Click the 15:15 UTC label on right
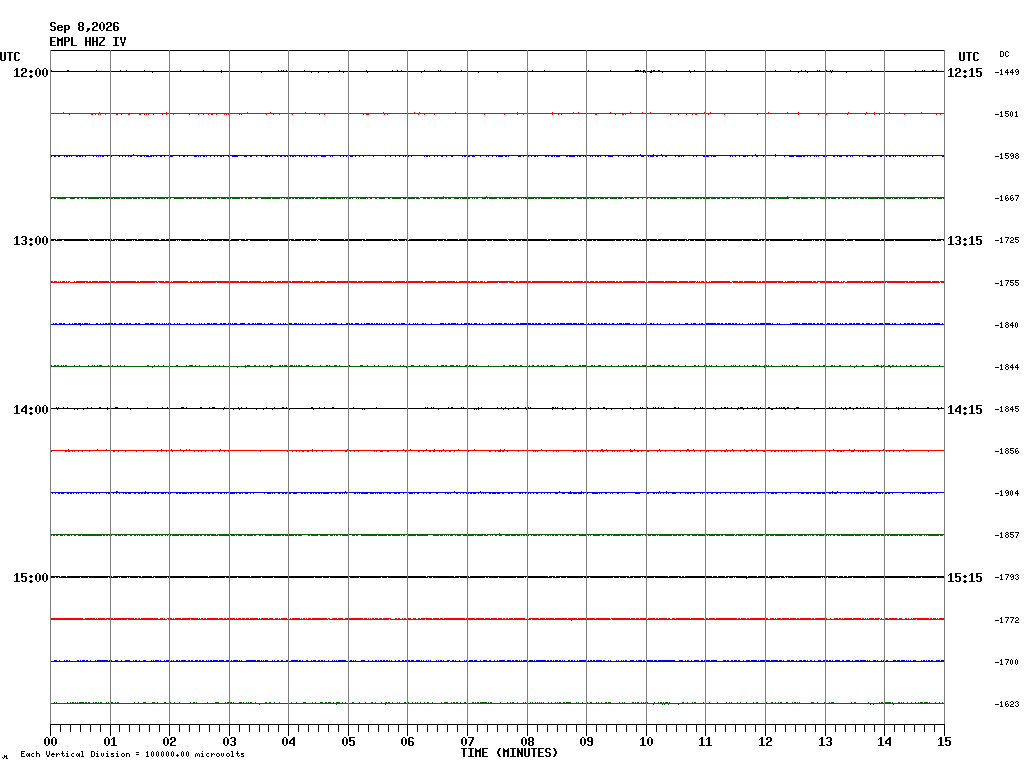This screenshot has height=768, width=1024. pos(965,578)
